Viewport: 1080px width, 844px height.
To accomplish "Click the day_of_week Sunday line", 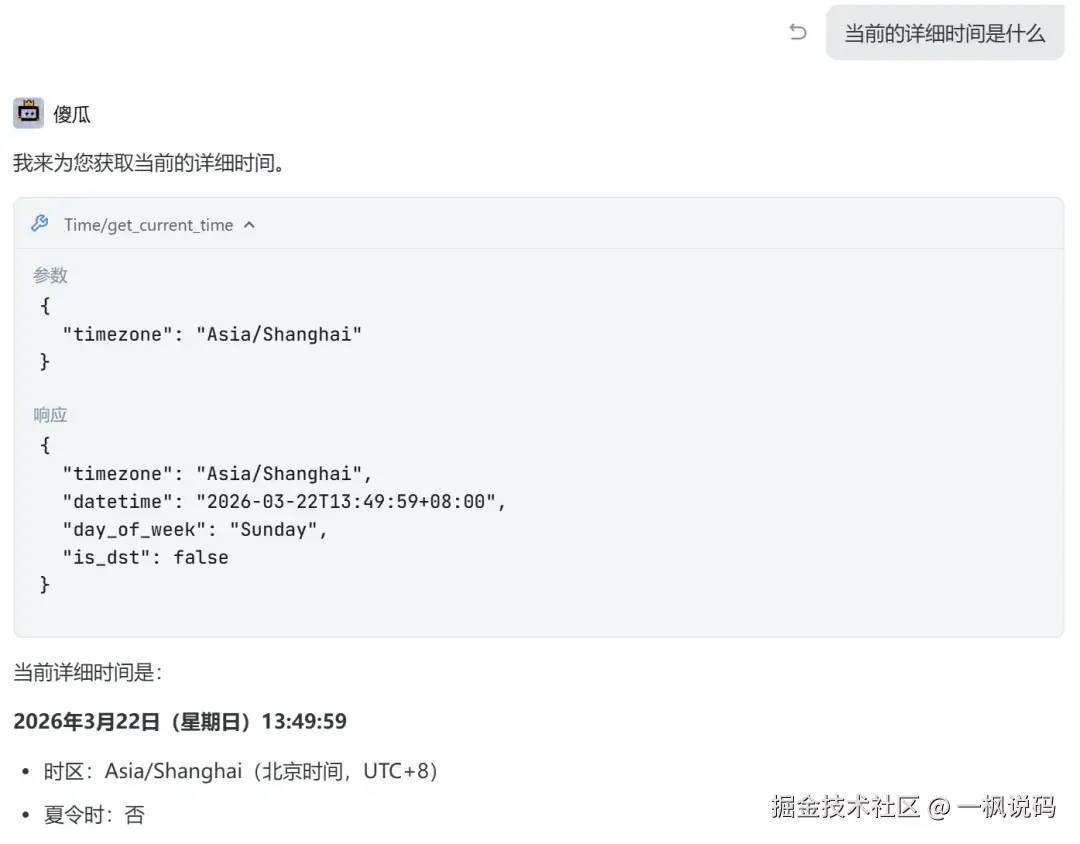I will 195,529.
